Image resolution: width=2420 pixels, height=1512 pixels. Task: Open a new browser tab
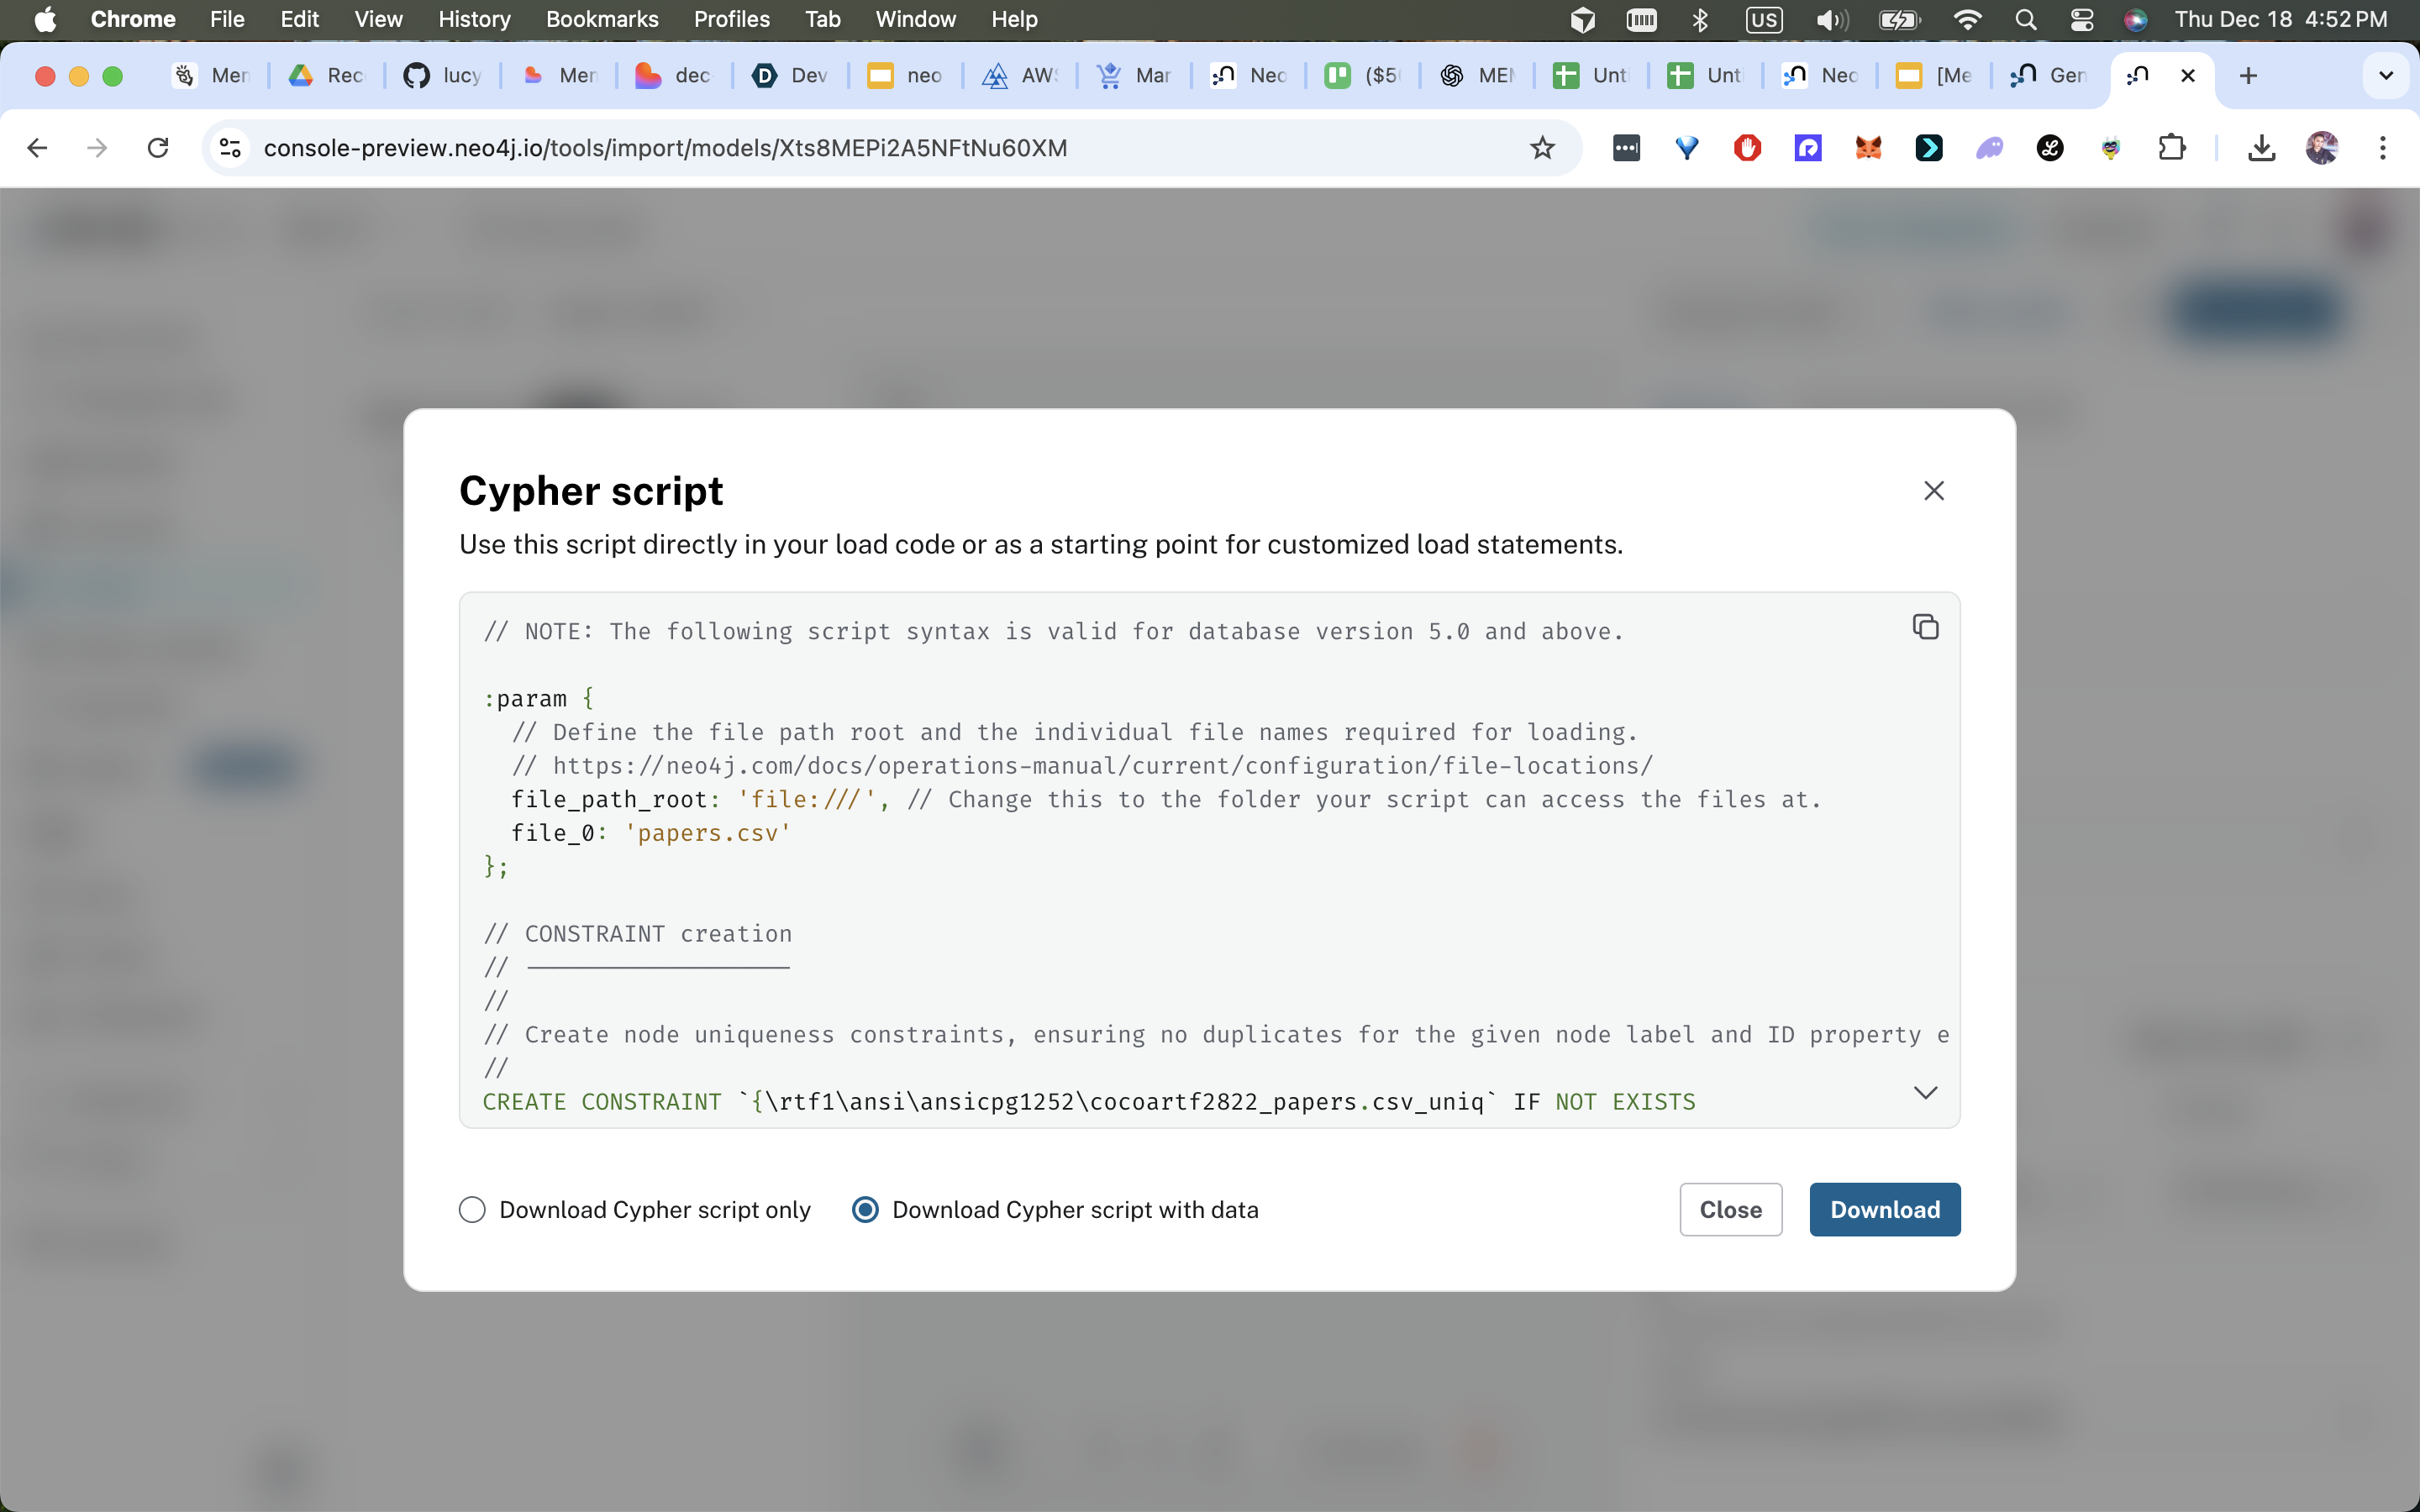tap(2248, 75)
